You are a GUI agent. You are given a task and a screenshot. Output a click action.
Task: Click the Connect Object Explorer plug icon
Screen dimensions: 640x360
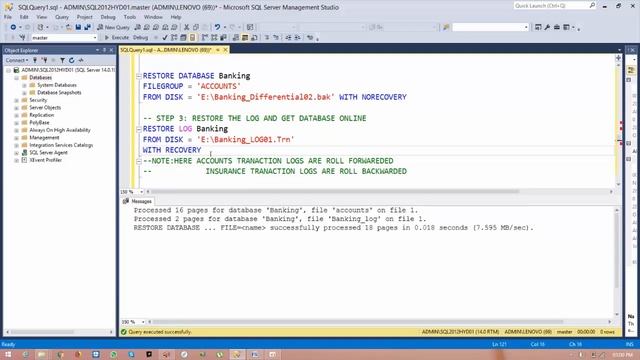[x=35, y=60]
